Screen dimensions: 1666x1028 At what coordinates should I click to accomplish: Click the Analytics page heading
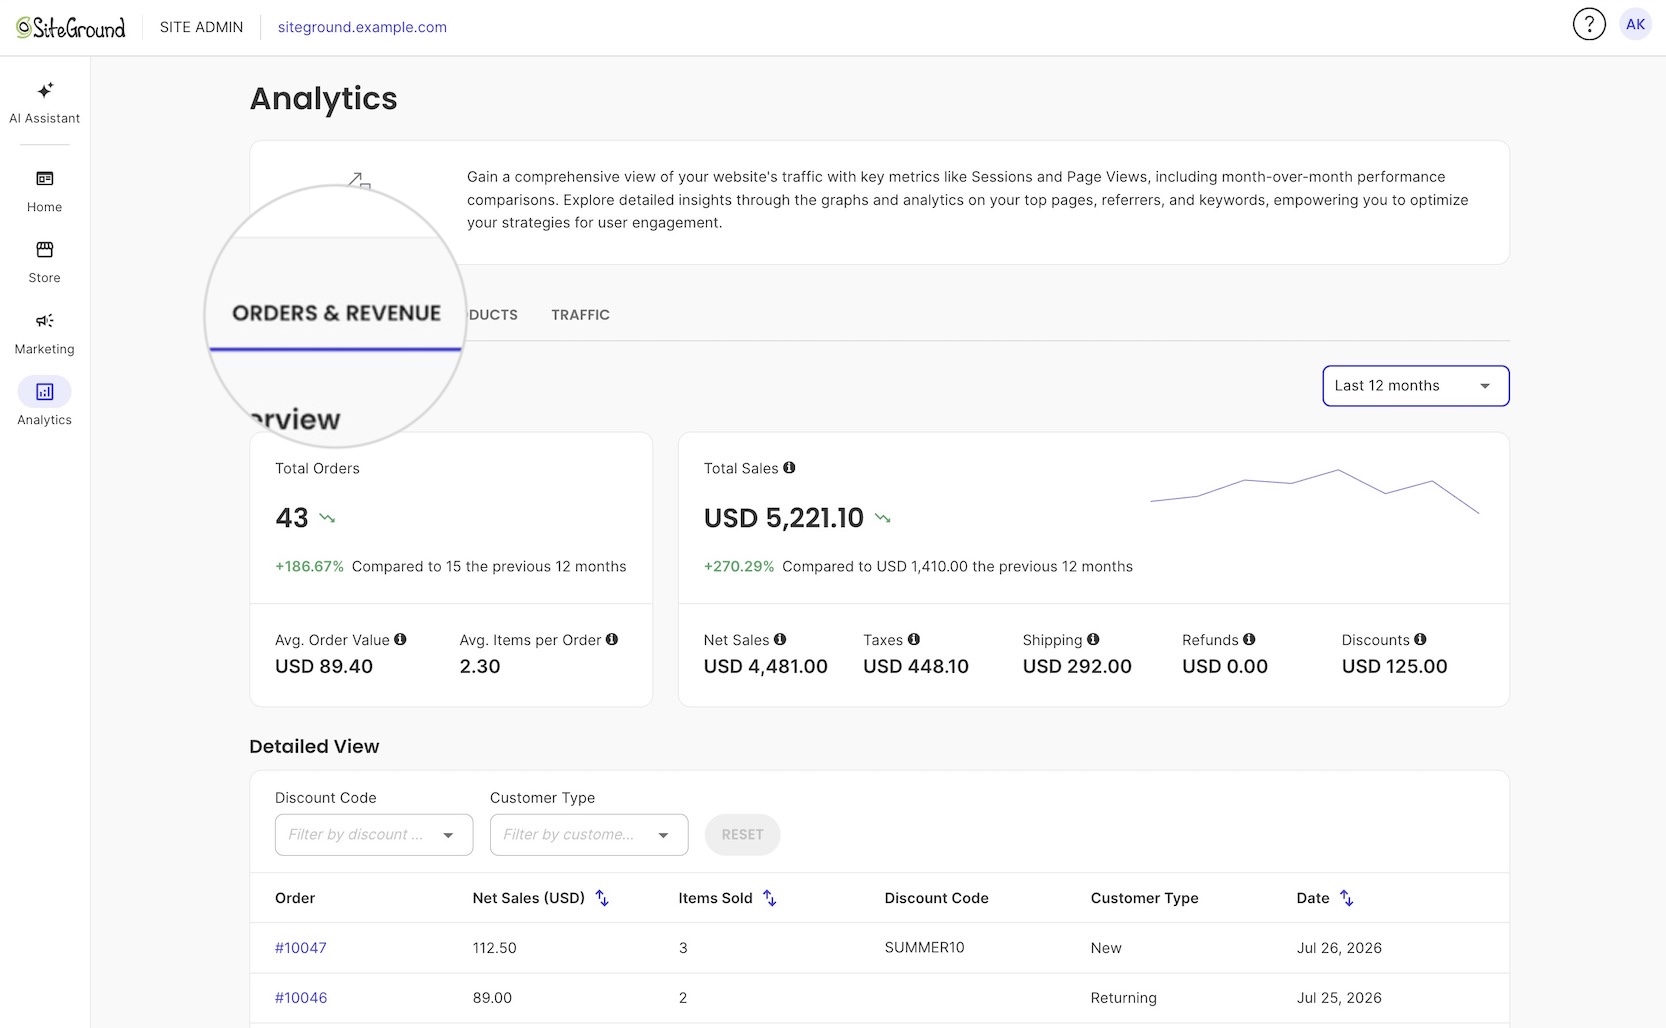323,98
